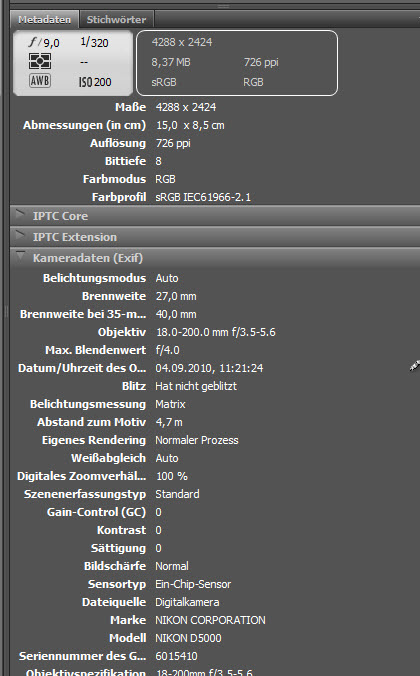Click the pencil edit icon

pos(414,366)
